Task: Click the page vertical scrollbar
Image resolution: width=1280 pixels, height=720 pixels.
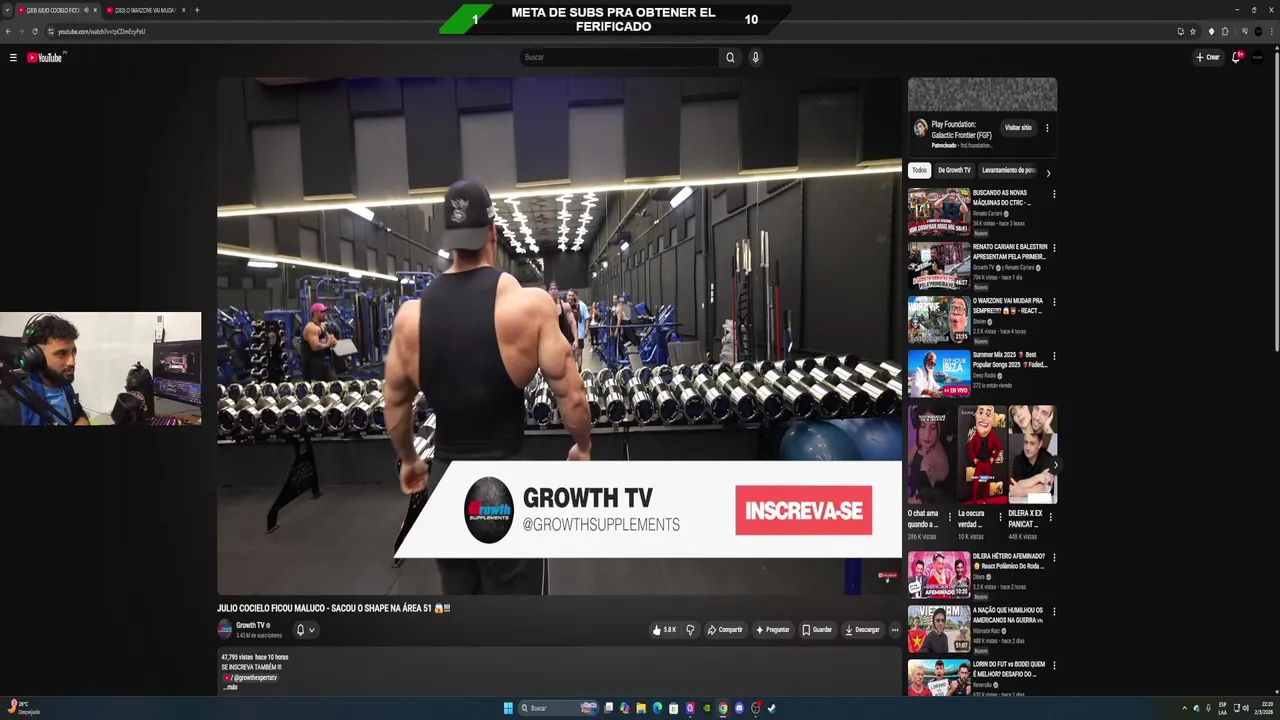Action: [1276, 200]
